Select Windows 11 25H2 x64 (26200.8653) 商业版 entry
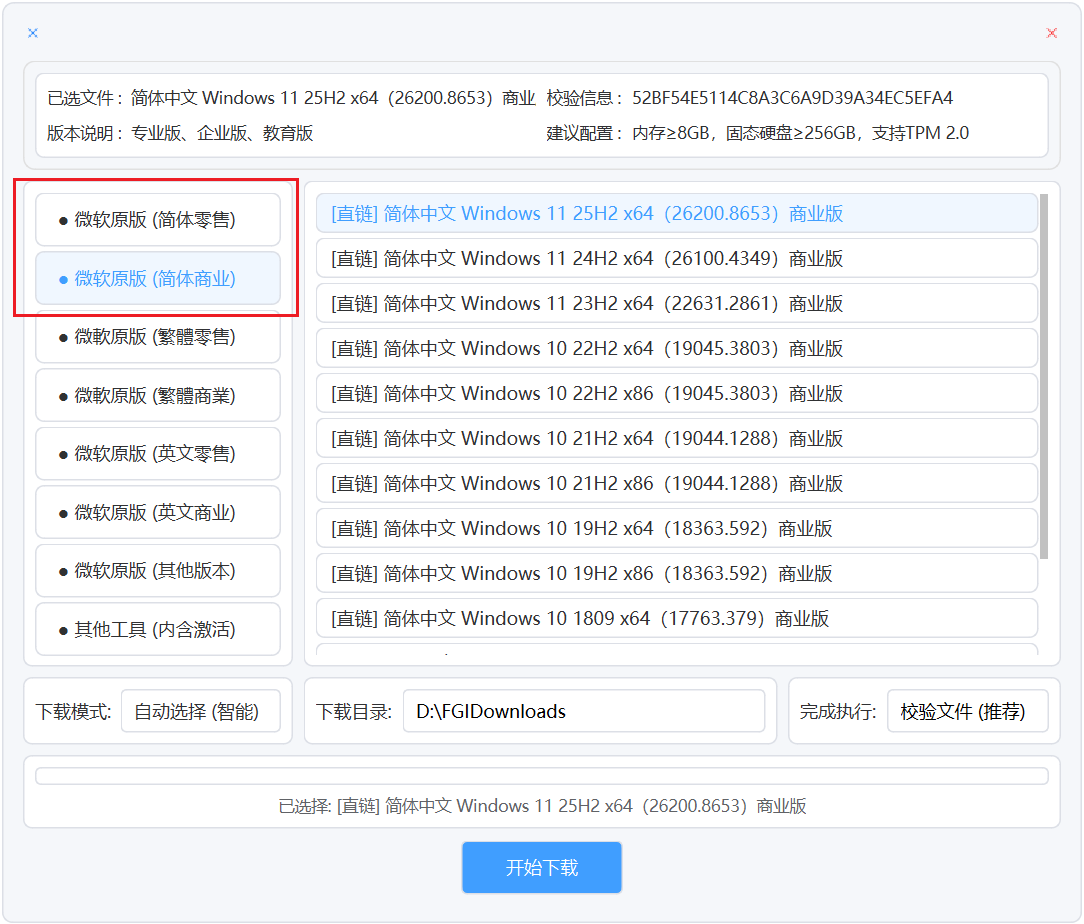 click(x=677, y=214)
